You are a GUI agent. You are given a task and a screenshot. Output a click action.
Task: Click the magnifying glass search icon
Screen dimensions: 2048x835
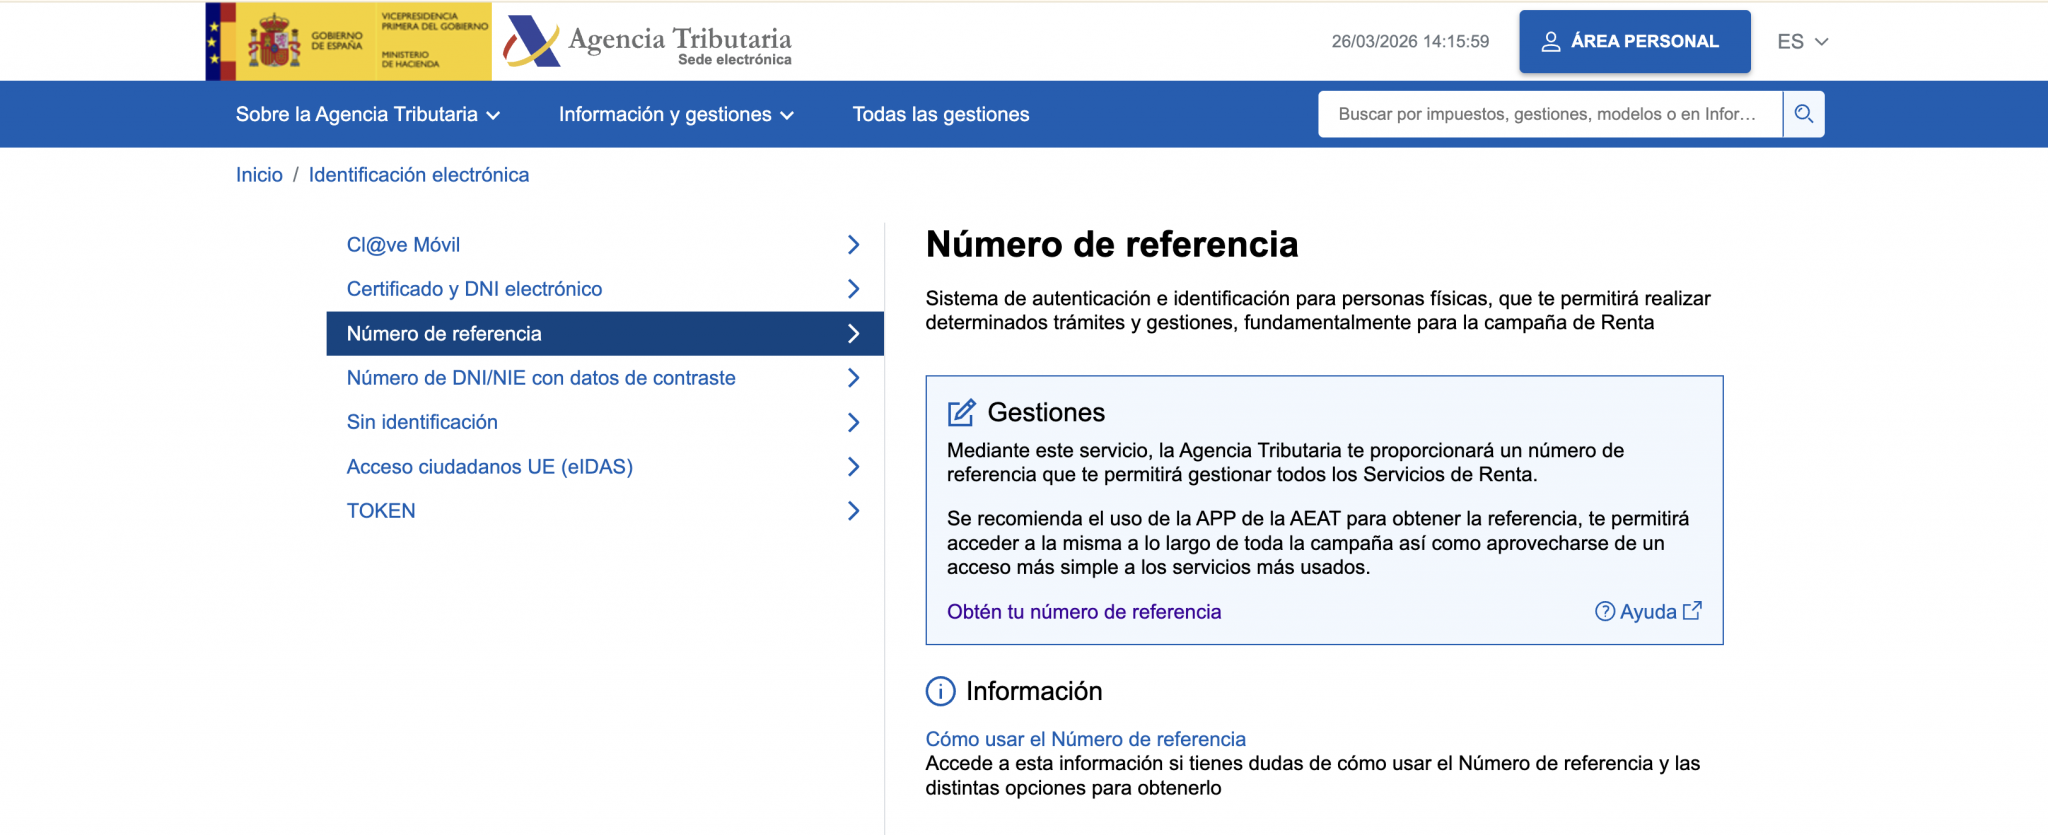tap(1803, 114)
